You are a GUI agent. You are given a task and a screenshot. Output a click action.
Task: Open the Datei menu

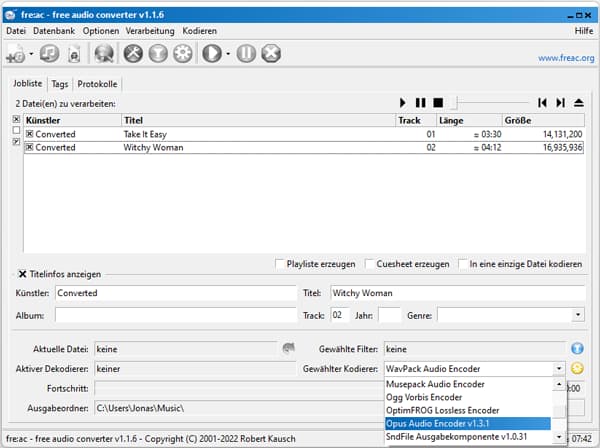point(16,31)
